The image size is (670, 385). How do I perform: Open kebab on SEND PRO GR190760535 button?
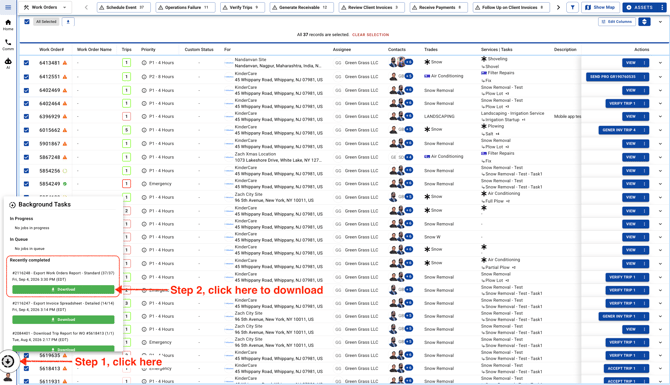(644, 77)
